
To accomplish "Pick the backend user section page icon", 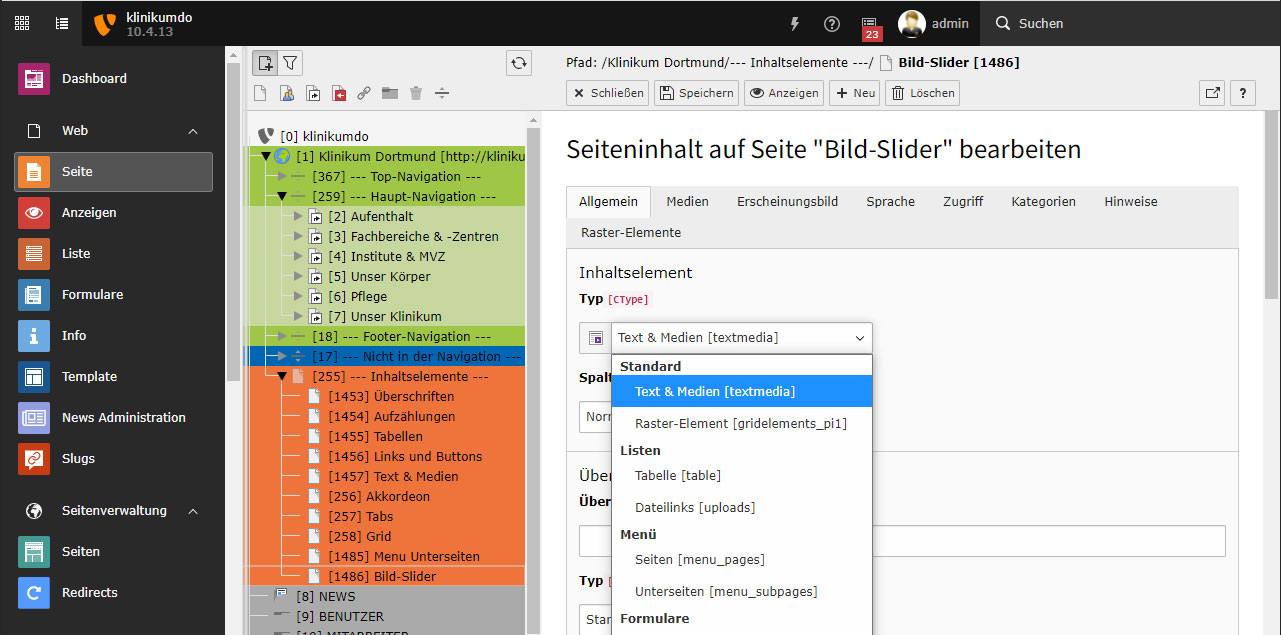I will (286, 93).
